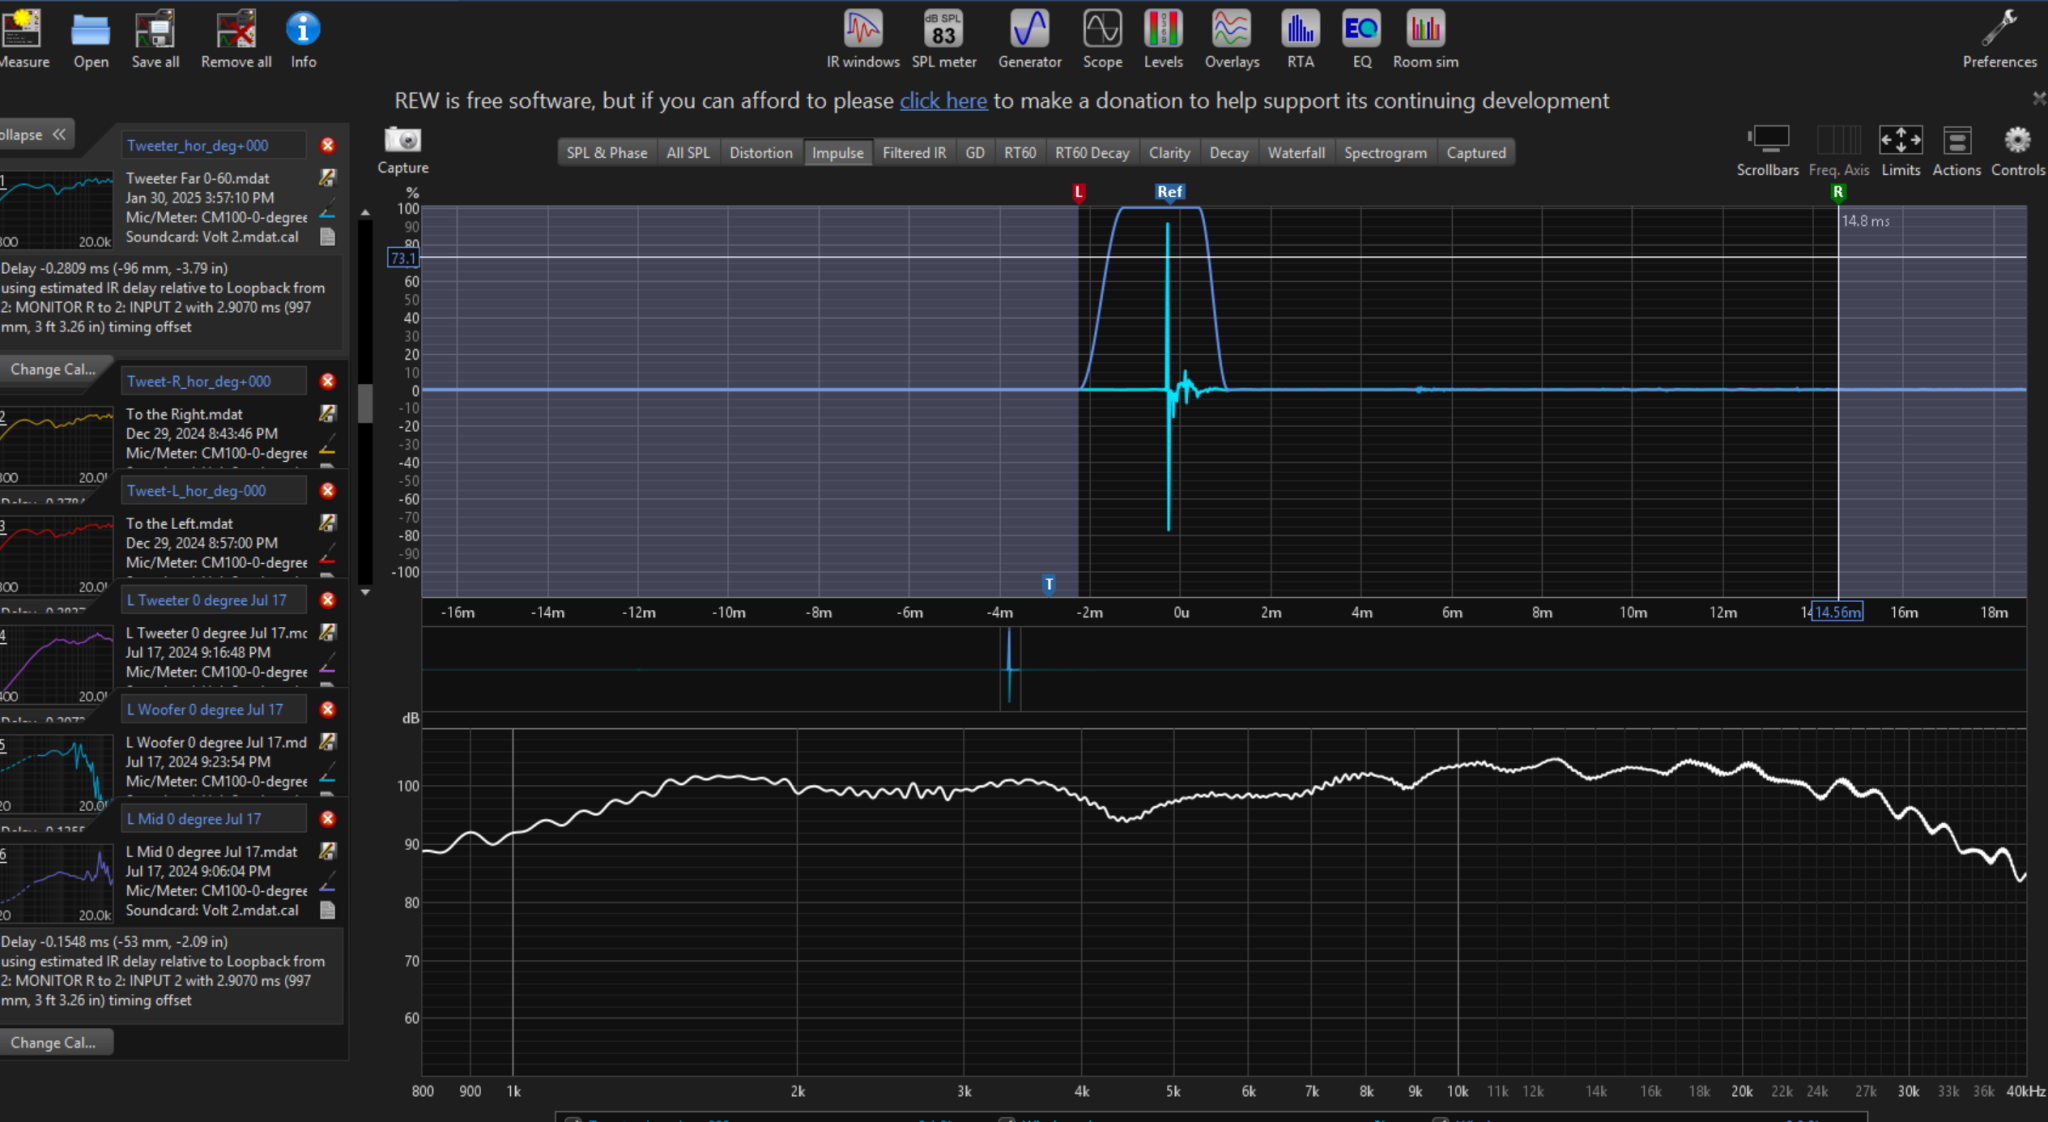Open the Clarity tab
The image size is (2048, 1122).
1169,152
